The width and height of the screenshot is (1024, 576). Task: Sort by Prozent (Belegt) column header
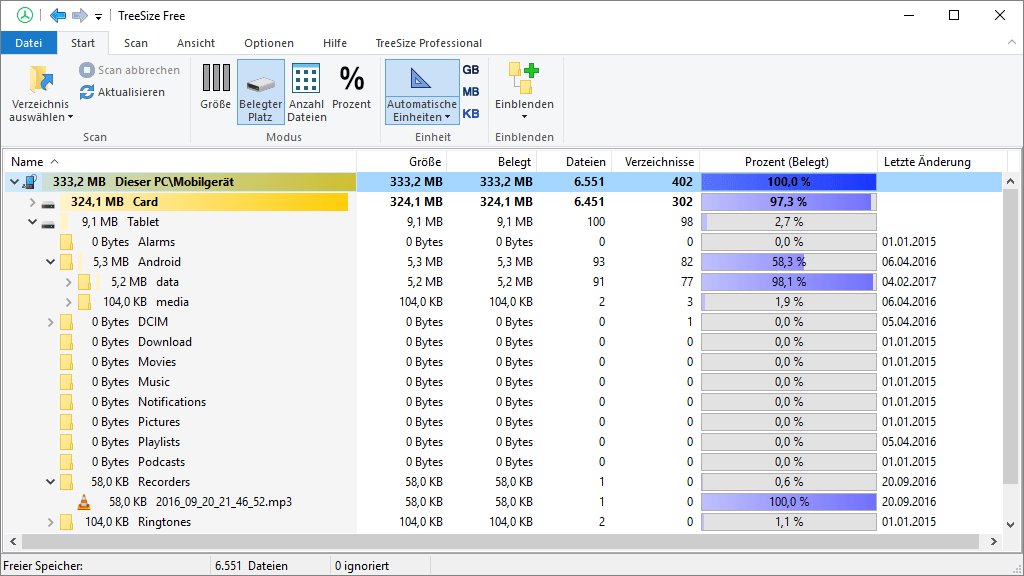[x=788, y=161]
